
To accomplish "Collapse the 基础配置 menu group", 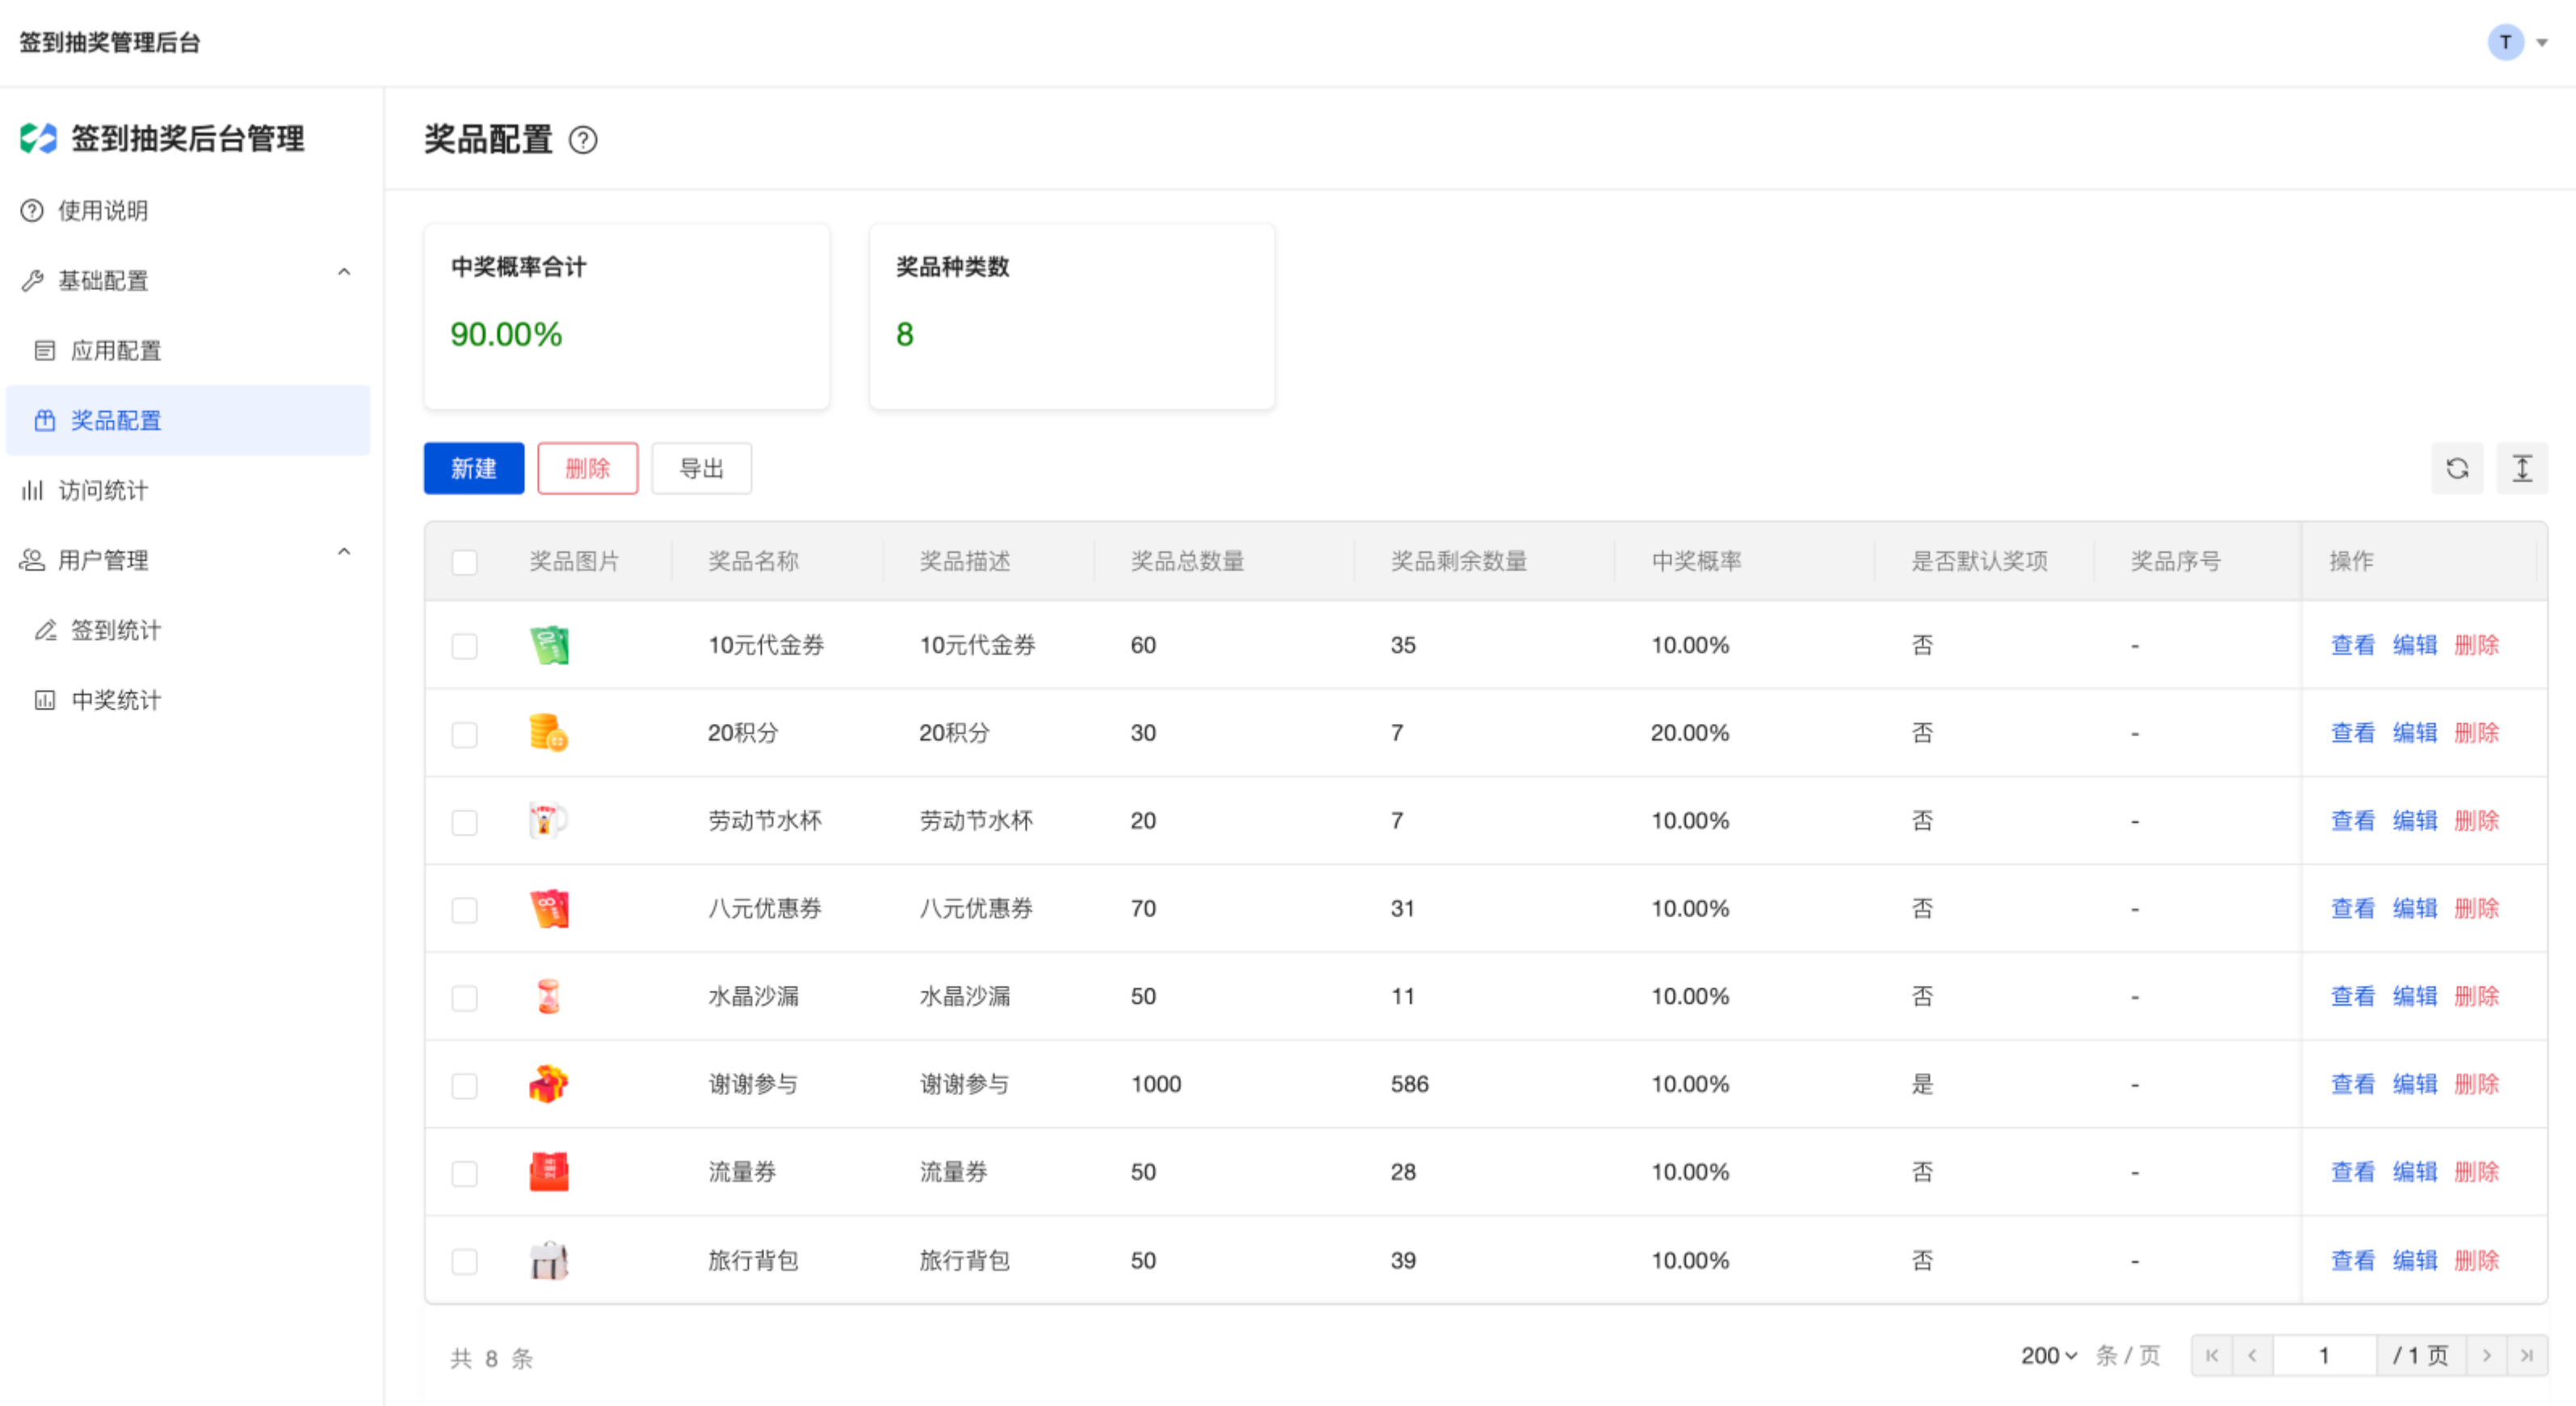I will tap(344, 273).
